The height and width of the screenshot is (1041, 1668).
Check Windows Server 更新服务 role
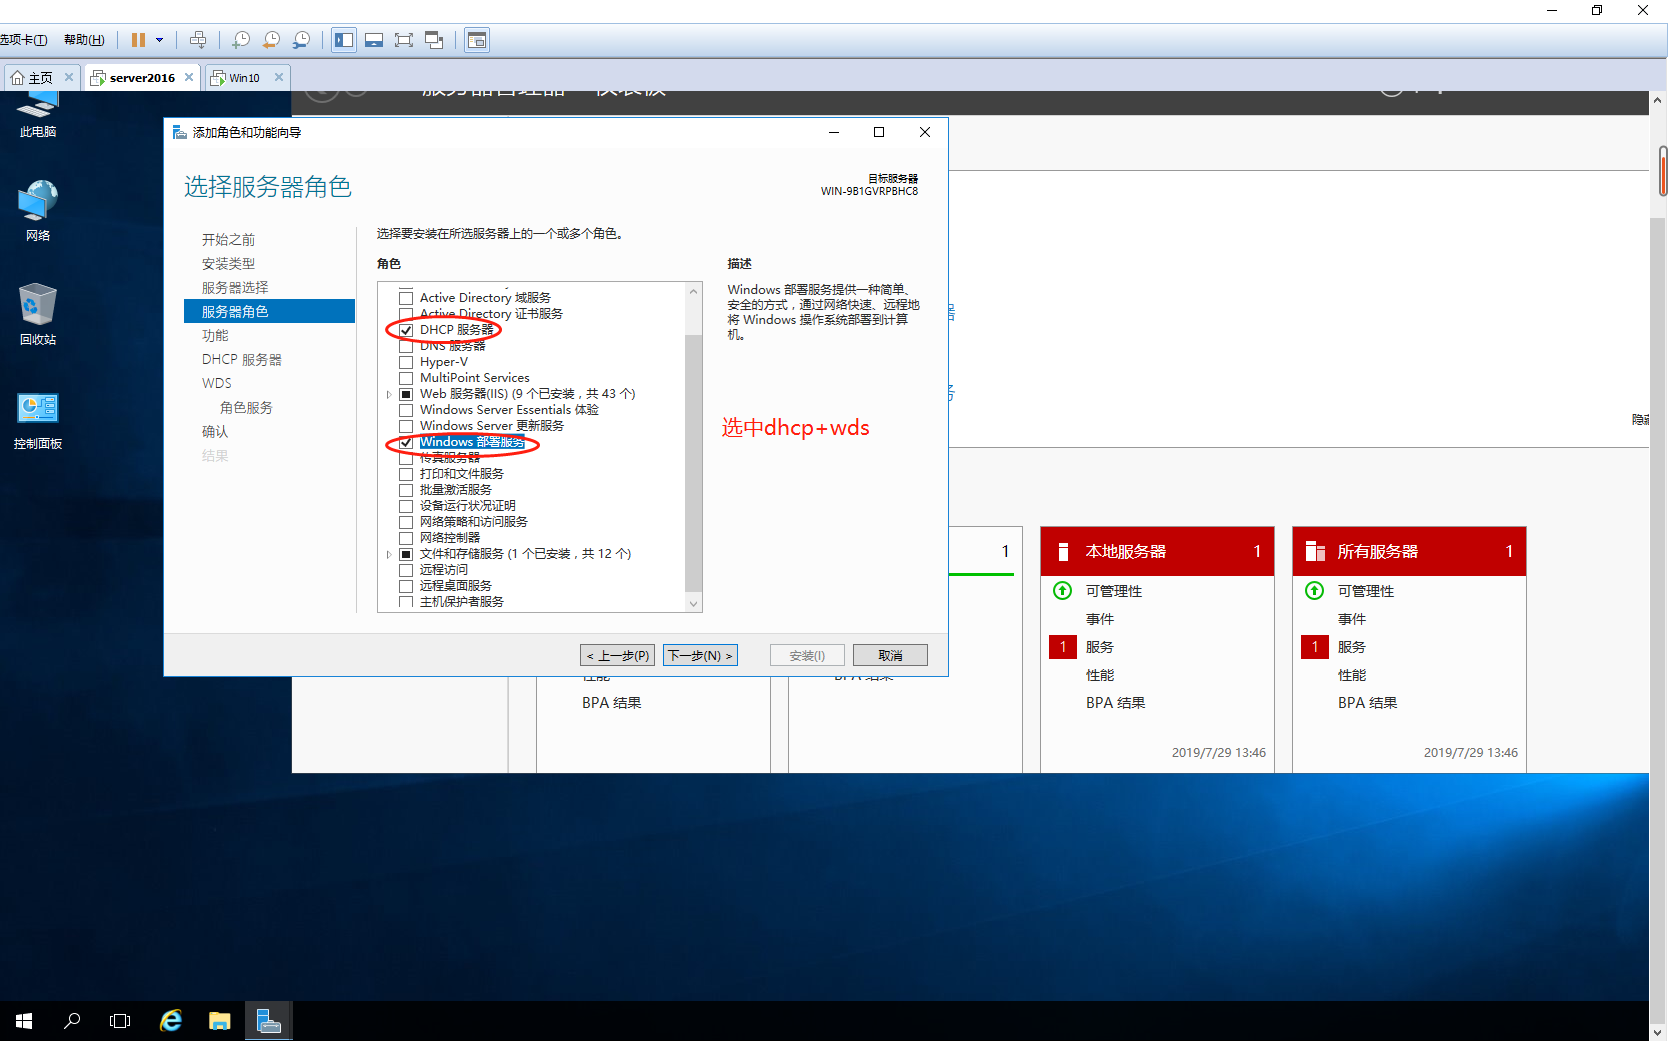[406, 426]
